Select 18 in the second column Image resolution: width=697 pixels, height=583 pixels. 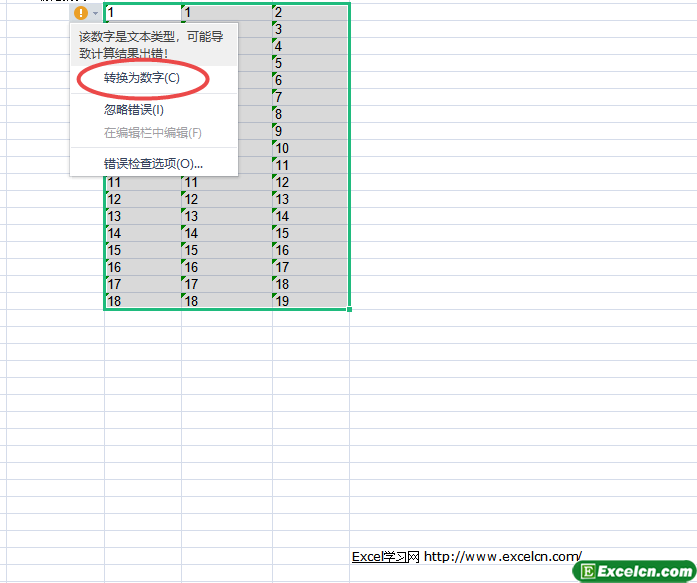point(227,301)
